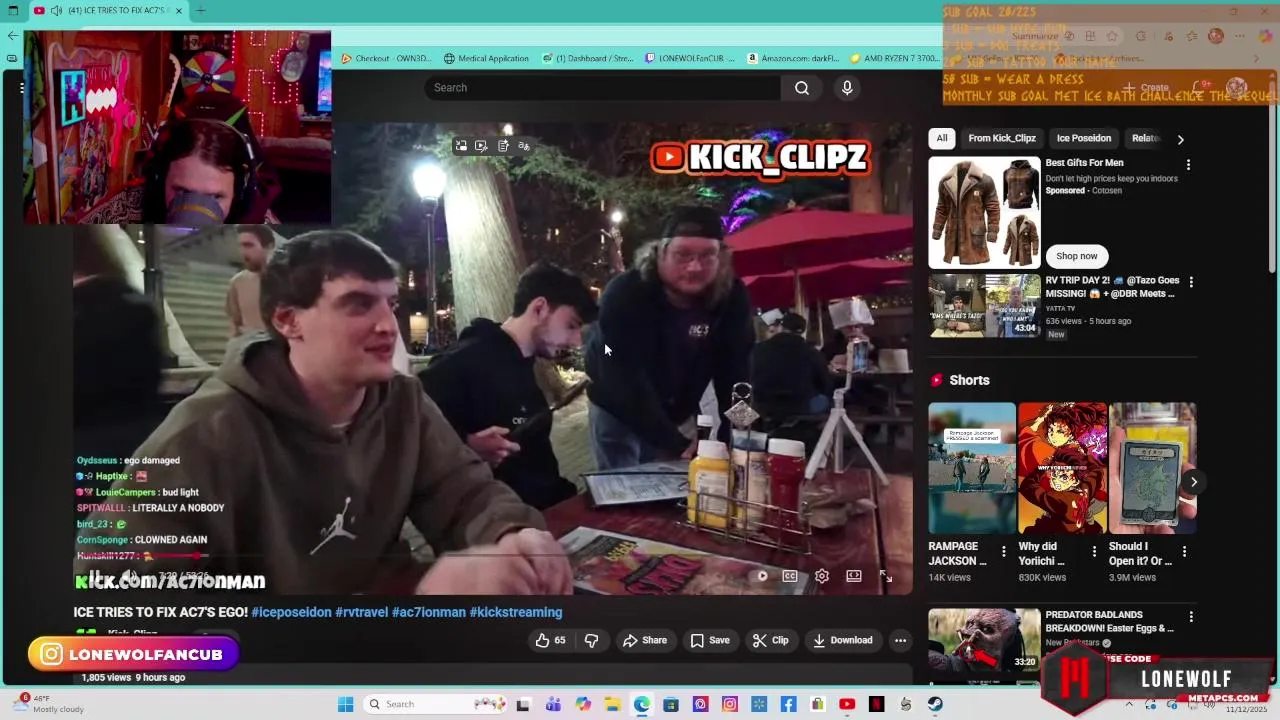Select the From Kick_Clipz filter chip
The width and height of the screenshot is (1280, 720).
[1002, 138]
